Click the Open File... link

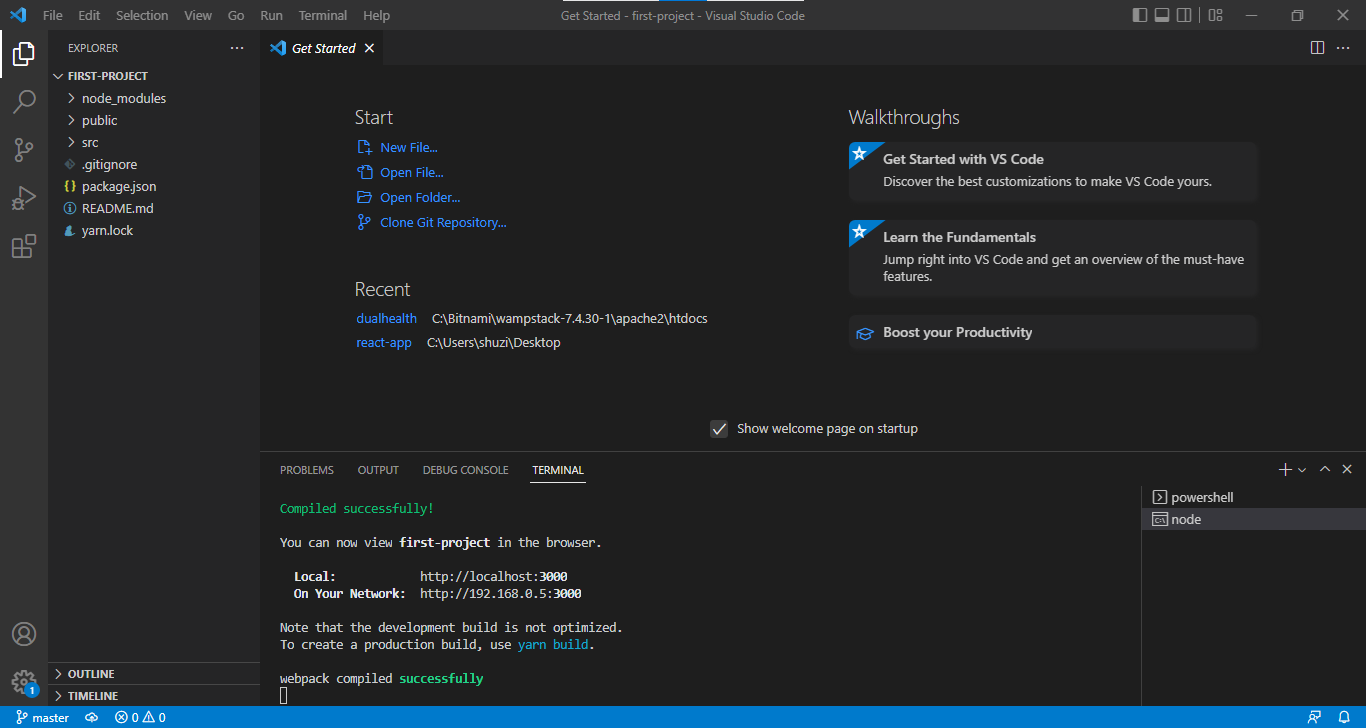click(x=412, y=172)
